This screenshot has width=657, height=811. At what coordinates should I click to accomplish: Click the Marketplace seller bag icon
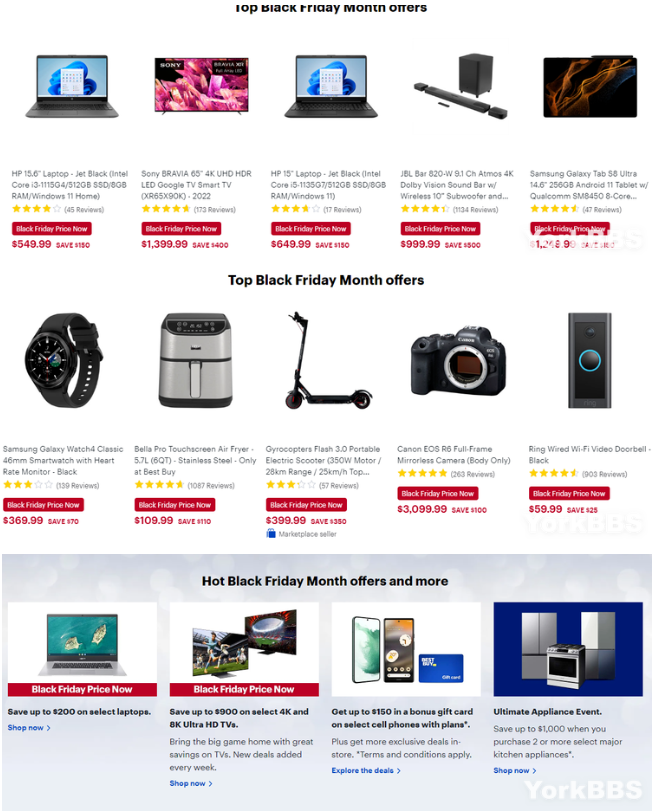click(271, 534)
